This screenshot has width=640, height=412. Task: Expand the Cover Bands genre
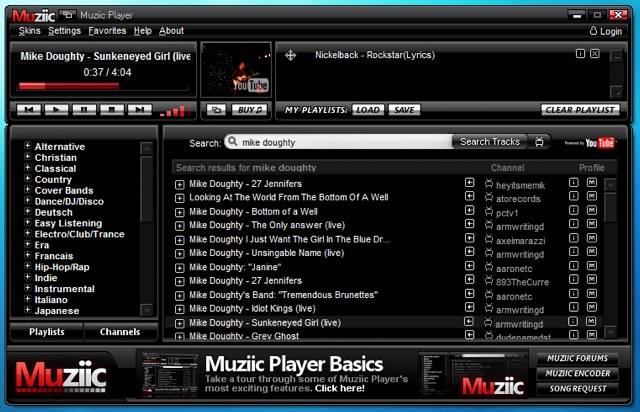pyautogui.click(x=27, y=189)
